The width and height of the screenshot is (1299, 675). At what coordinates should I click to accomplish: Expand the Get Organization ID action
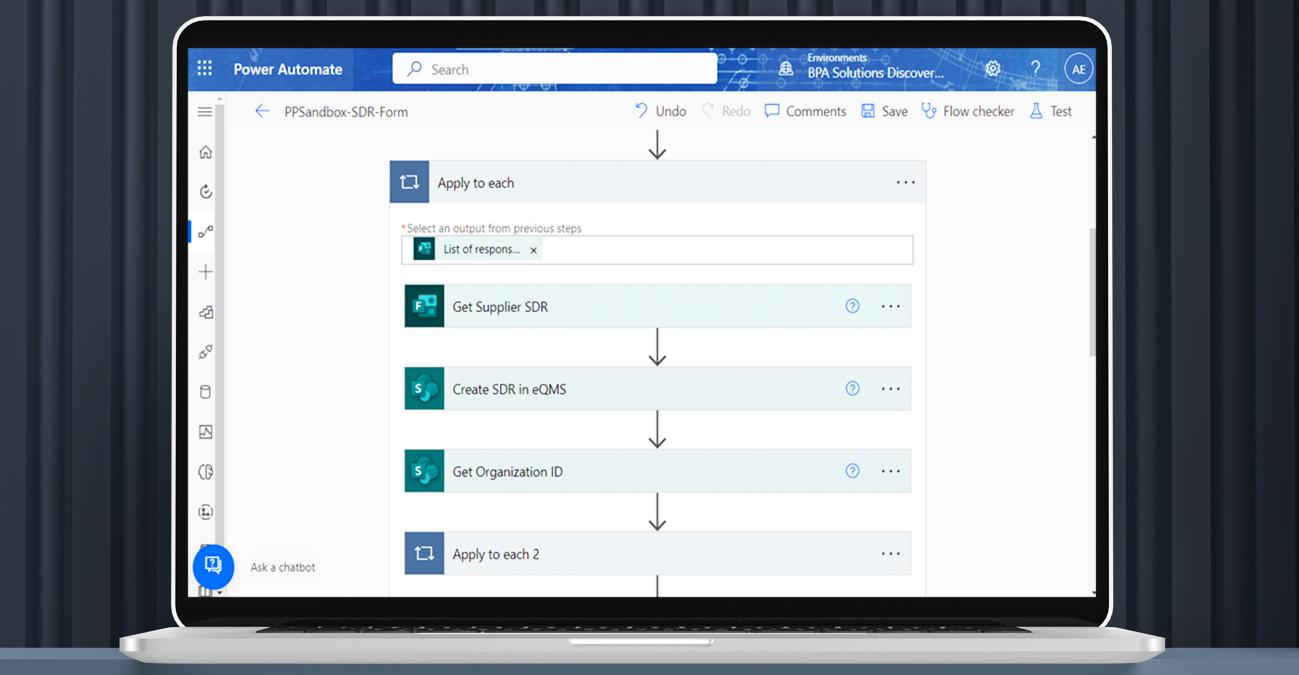point(657,471)
